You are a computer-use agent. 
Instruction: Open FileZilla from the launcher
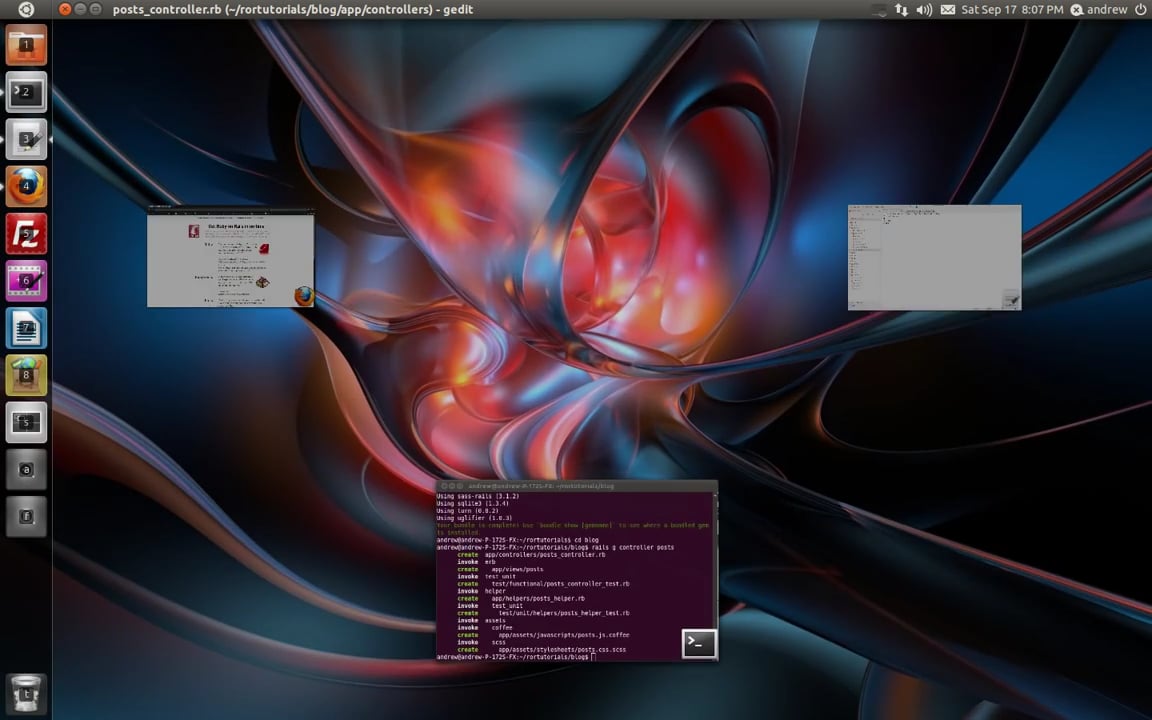(x=27, y=234)
